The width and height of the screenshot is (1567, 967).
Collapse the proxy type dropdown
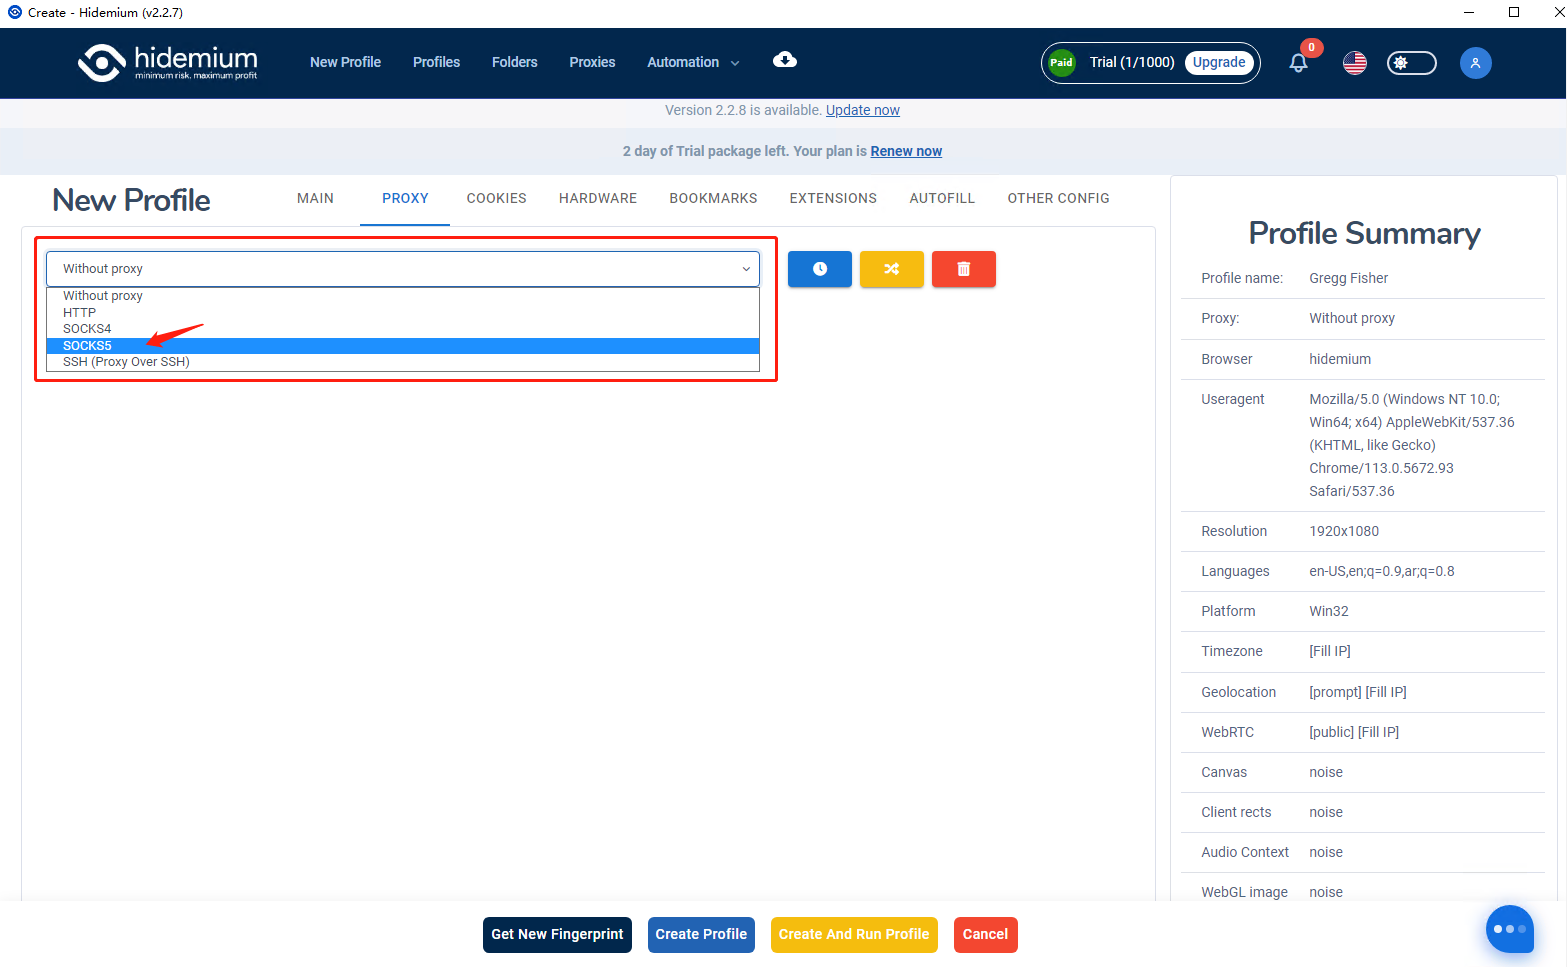pyautogui.click(x=402, y=269)
